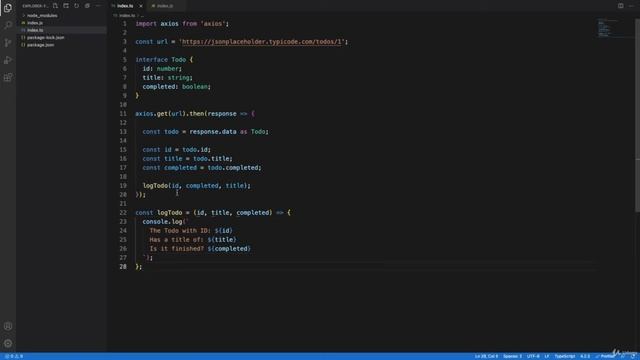Click 'import axios from' on line 1
The height and width of the screenshot is (360, 640).
point(166,24)
